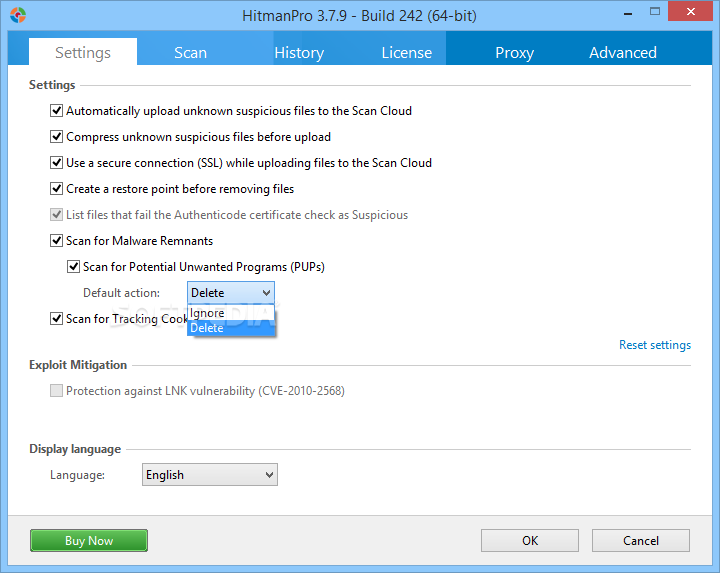Switch to the Scan tab

point(190,52)
